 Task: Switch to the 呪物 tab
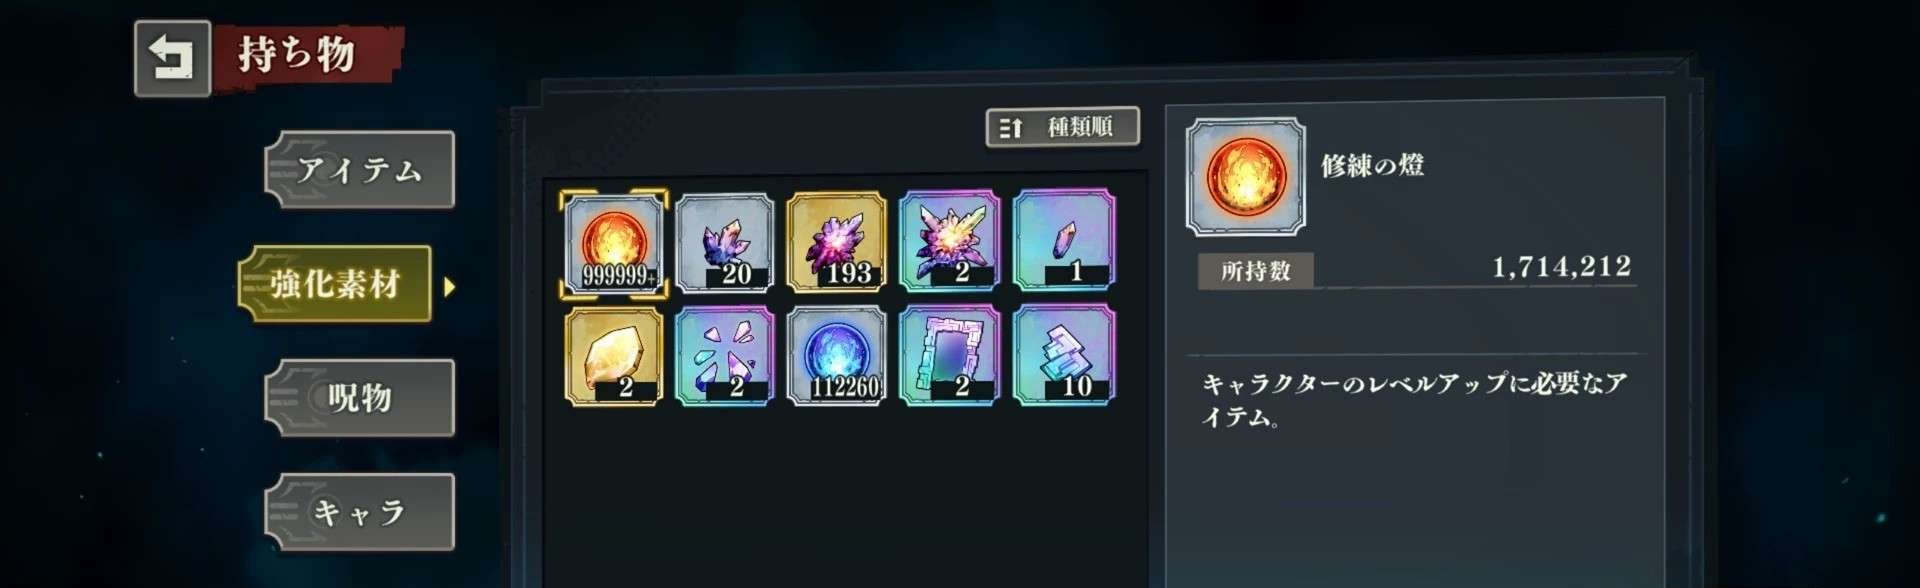coord(360,398)
